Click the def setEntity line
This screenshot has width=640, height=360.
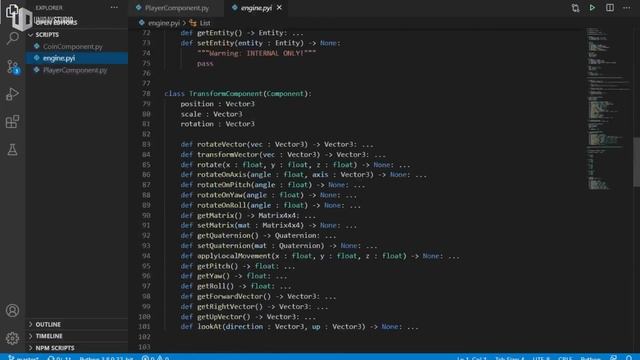pyautogui.click(x=260, y=43)
